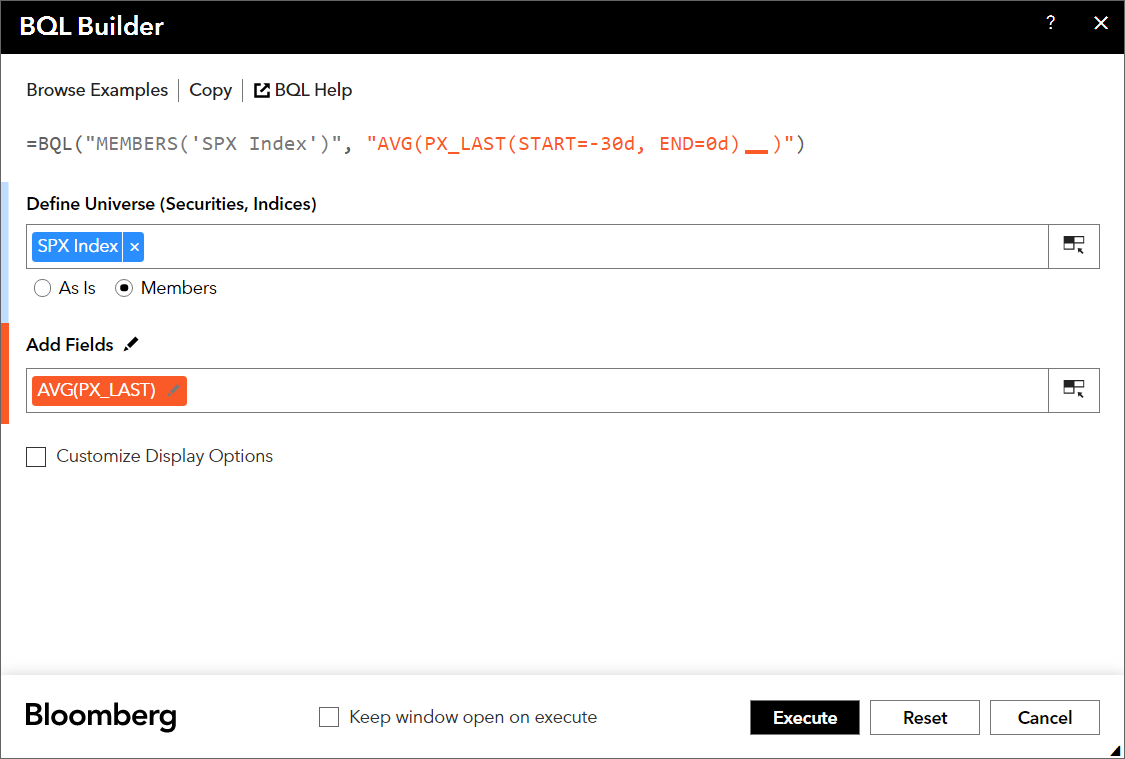This screenshot has height=759, width=1125.
Task: Open Browse Examples
Action: pos(97,89)
